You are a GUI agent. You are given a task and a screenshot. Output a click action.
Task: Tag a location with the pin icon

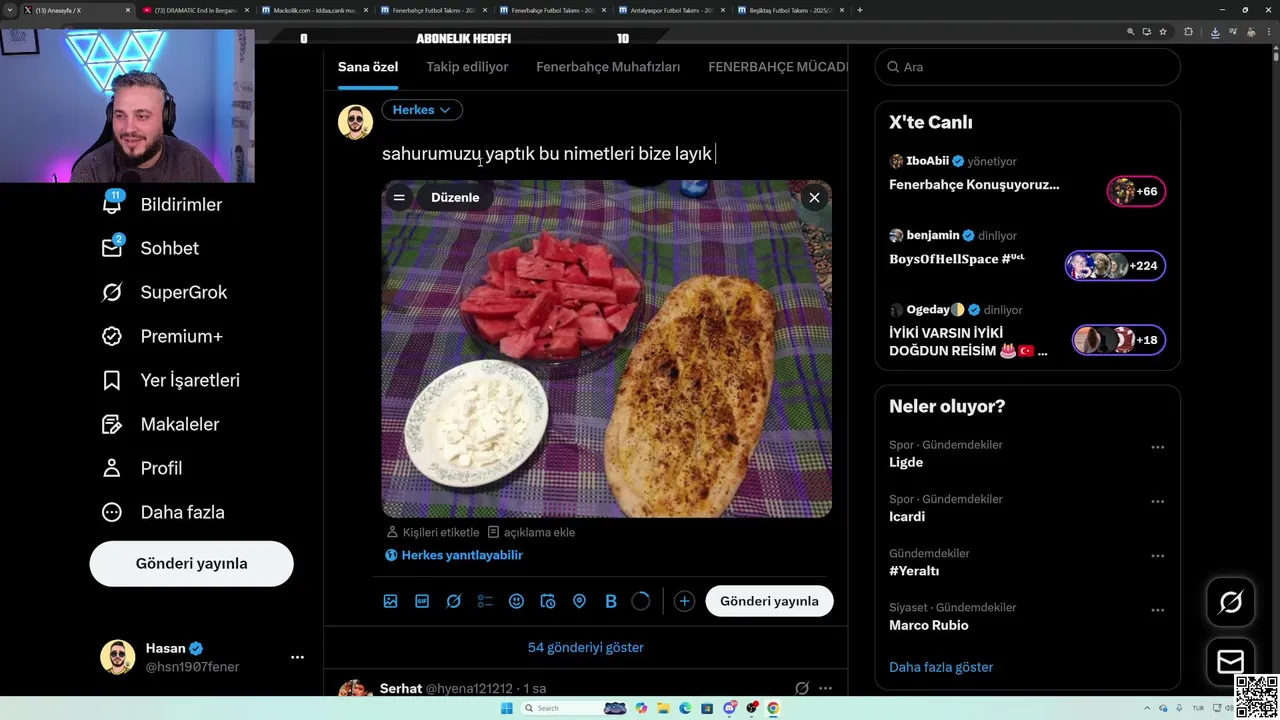tap(579, 601)
